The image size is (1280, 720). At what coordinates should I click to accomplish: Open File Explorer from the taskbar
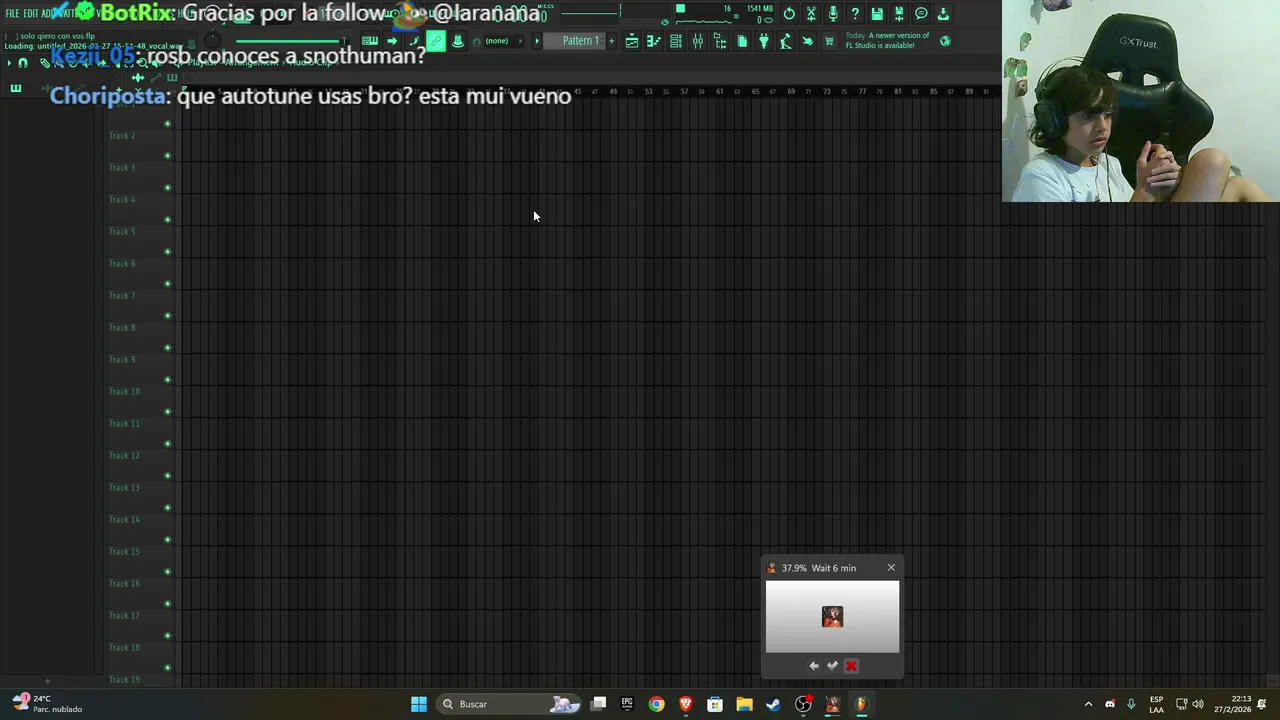pos(744,704)
